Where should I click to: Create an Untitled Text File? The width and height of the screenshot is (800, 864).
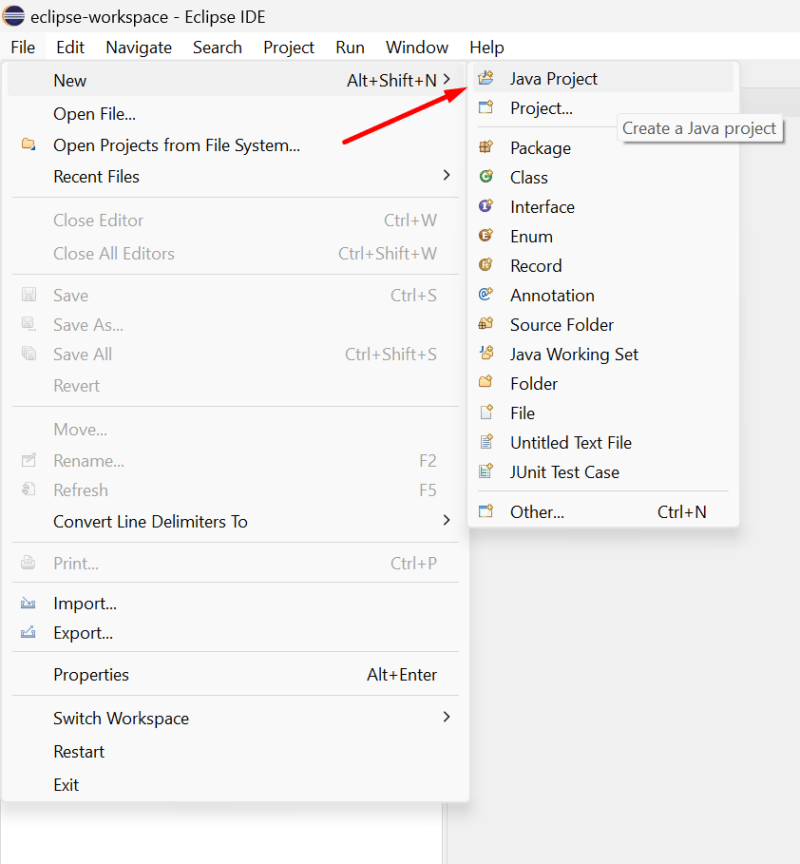(x=602, y=442)
